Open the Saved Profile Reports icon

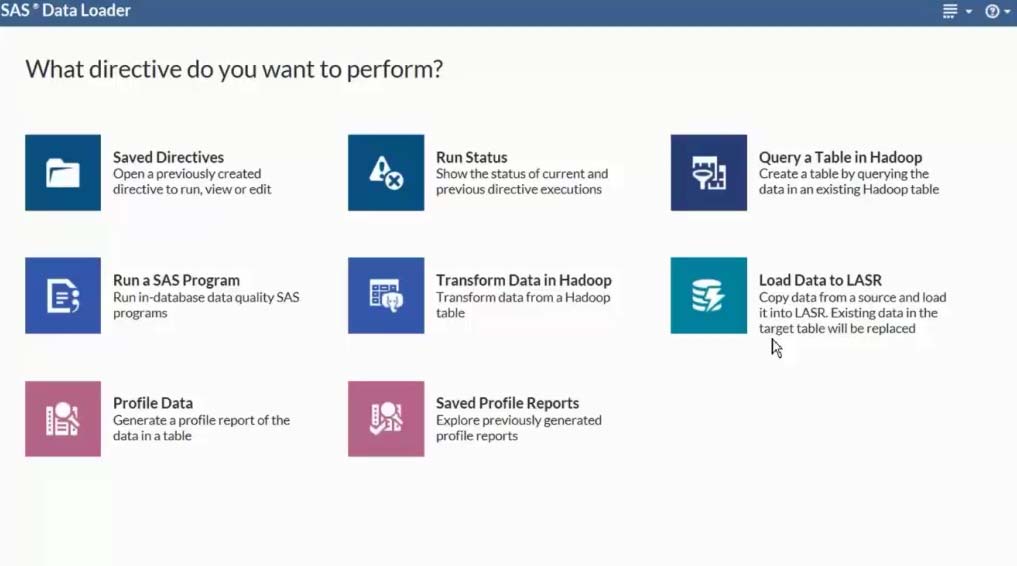386,419
